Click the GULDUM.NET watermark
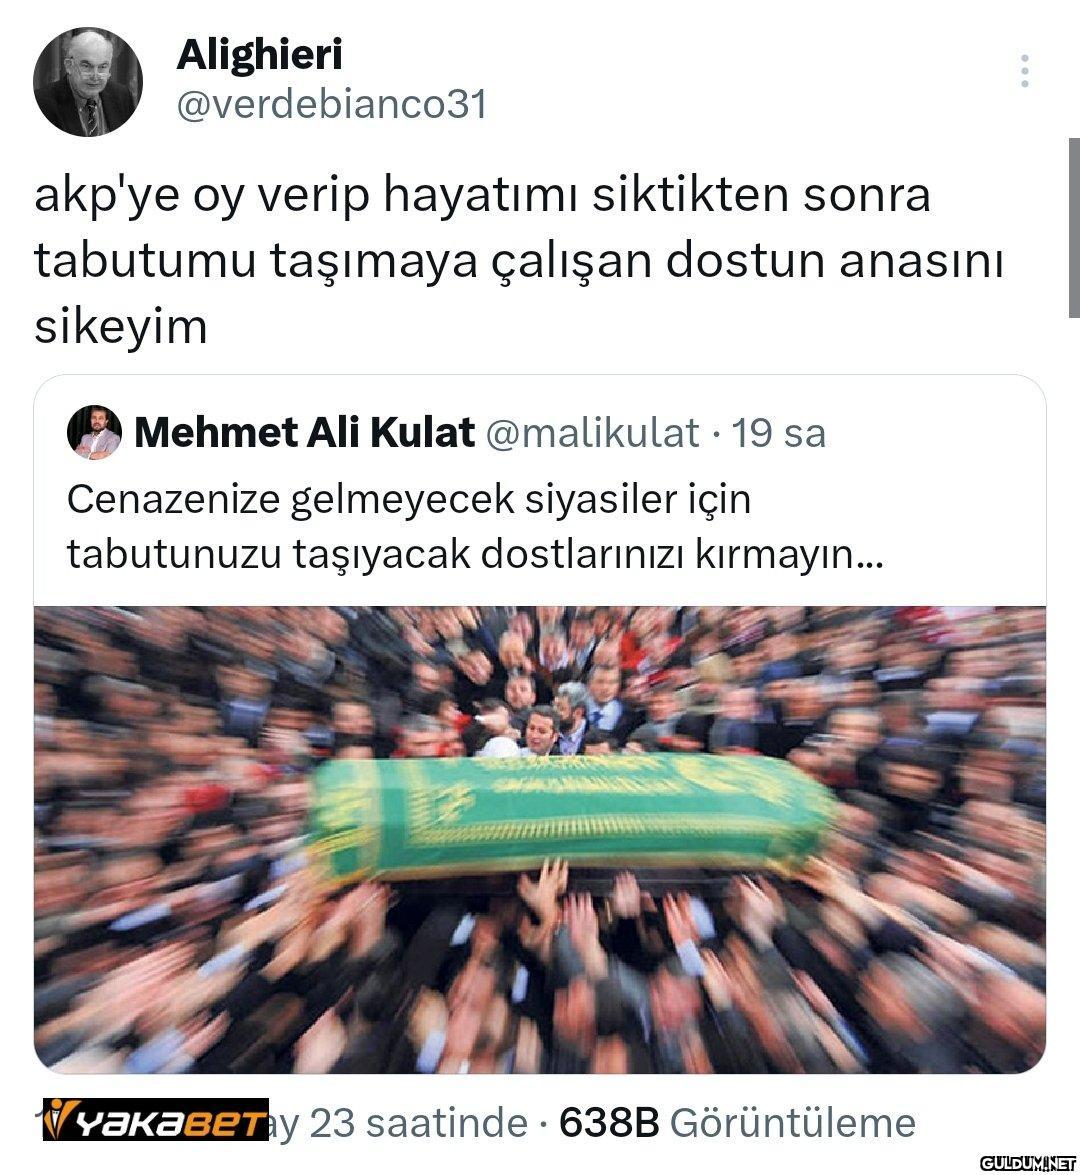Image resolution: width=1080 pixels, height=1175 pixels. [1028, 1162]
